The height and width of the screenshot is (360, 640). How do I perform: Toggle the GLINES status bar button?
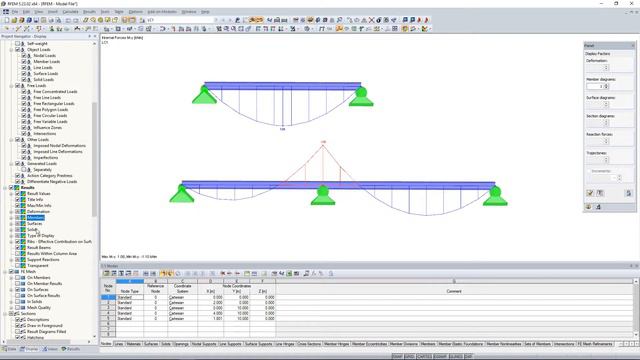click(456, 356)
